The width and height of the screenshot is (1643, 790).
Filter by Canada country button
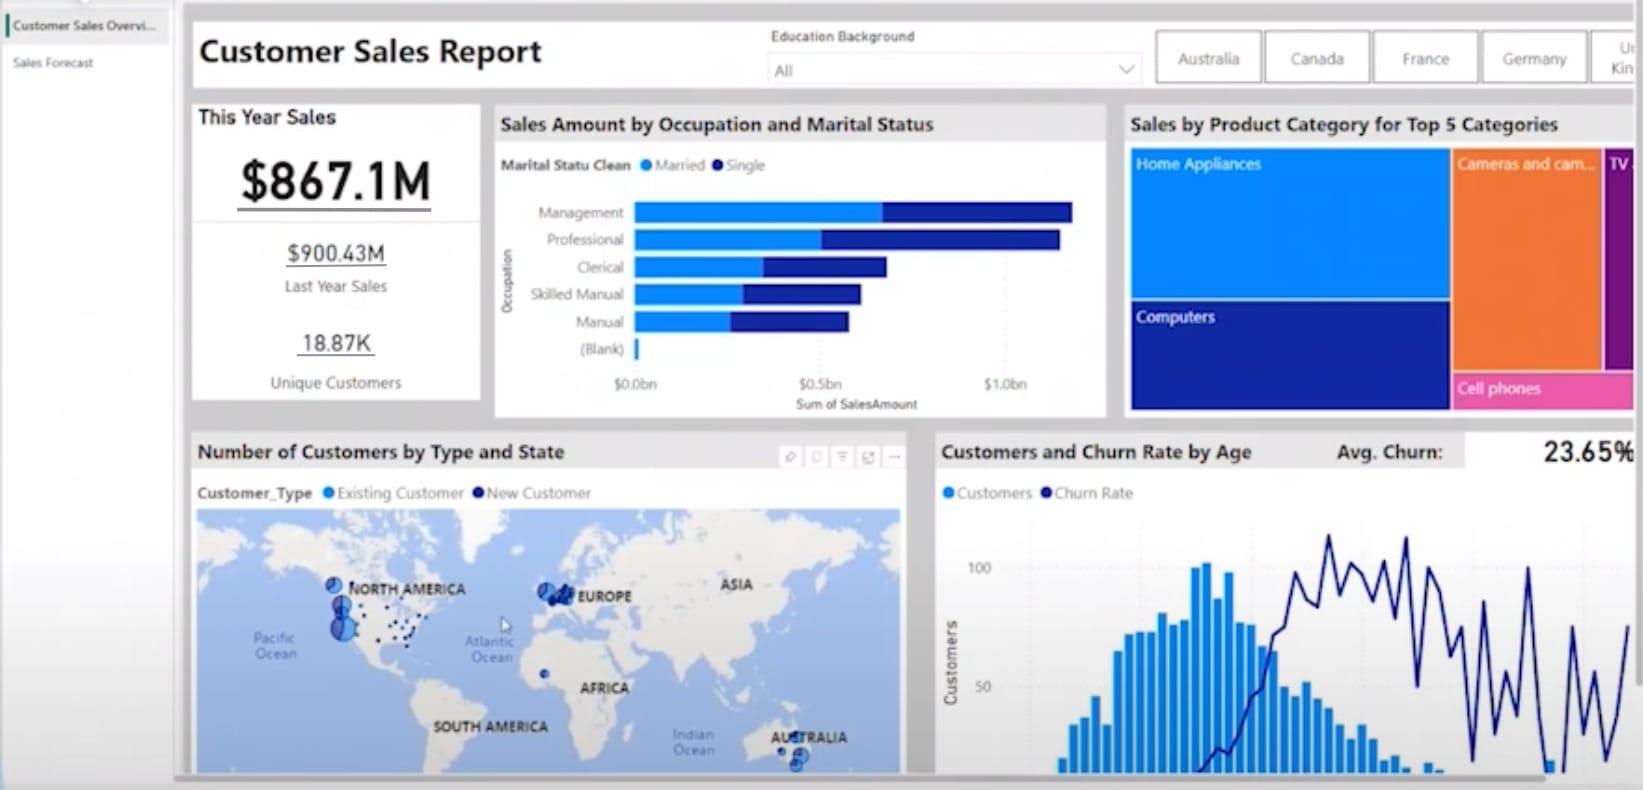[1316, 58]
